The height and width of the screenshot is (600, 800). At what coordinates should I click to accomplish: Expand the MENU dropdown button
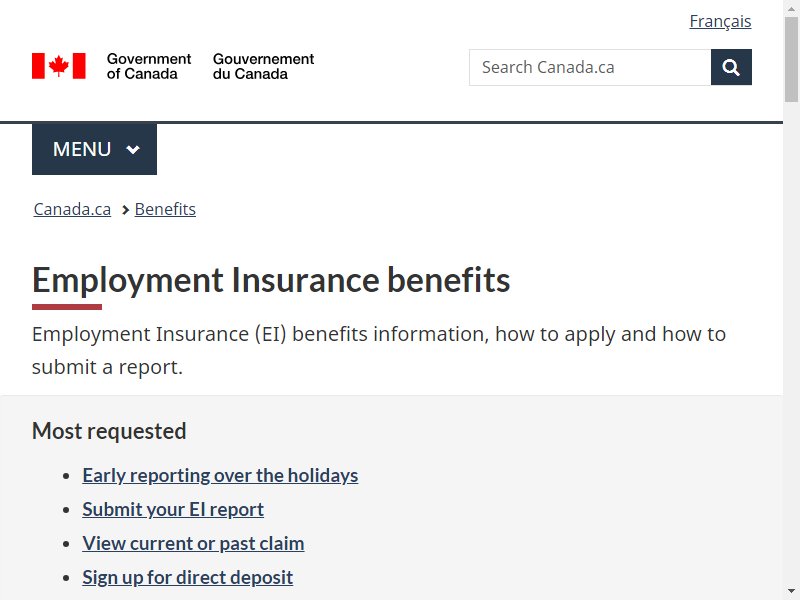pos(94,149)
